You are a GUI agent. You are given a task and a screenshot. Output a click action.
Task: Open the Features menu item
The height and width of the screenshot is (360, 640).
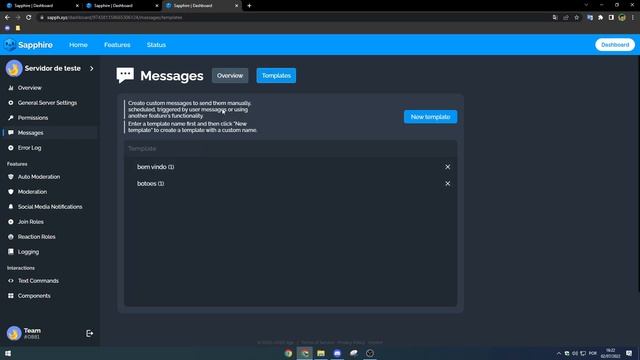point(117,45)
